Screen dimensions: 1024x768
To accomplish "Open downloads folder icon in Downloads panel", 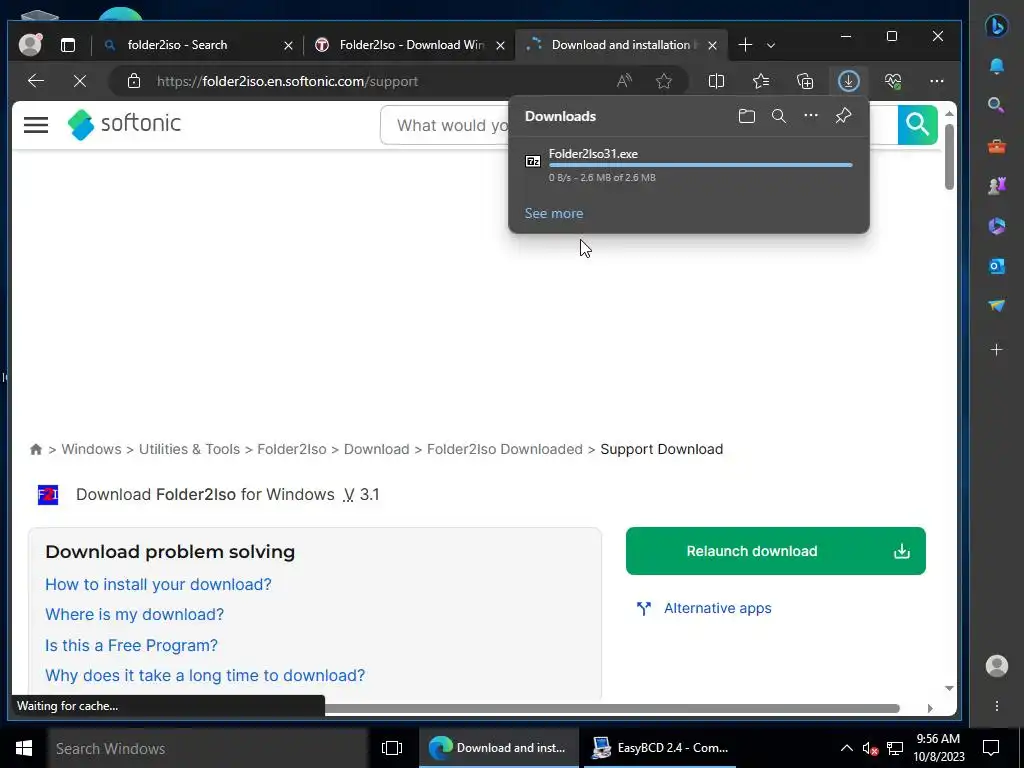I will [x=746, y=116].
